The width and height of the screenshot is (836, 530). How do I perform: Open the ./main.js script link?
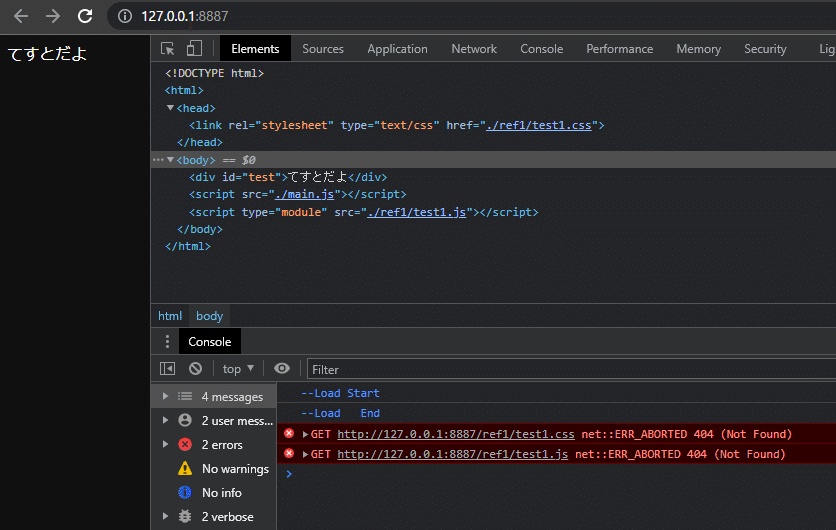pos(308,195)
